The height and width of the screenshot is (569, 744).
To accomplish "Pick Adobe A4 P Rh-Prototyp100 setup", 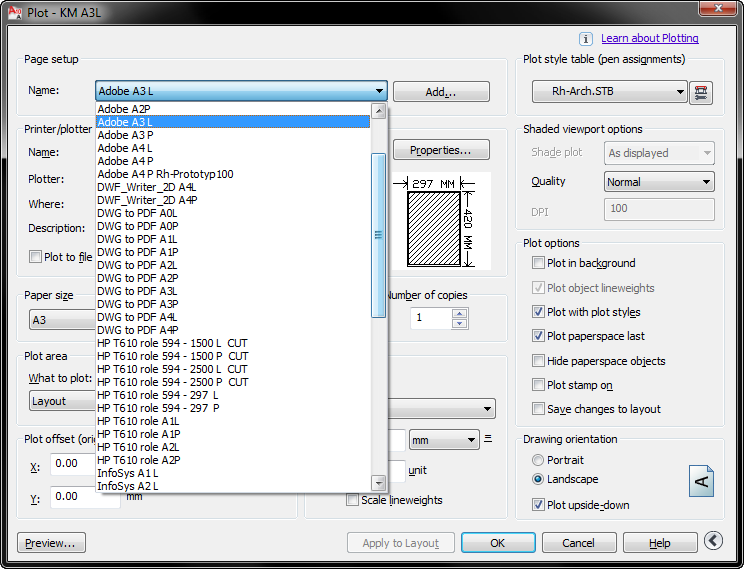I will click(165, 174).
